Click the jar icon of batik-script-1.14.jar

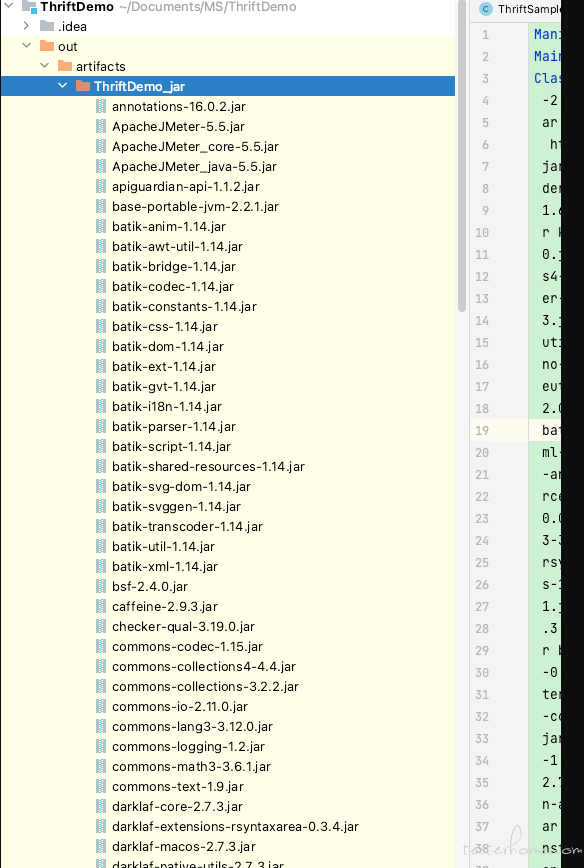[101, 446]
